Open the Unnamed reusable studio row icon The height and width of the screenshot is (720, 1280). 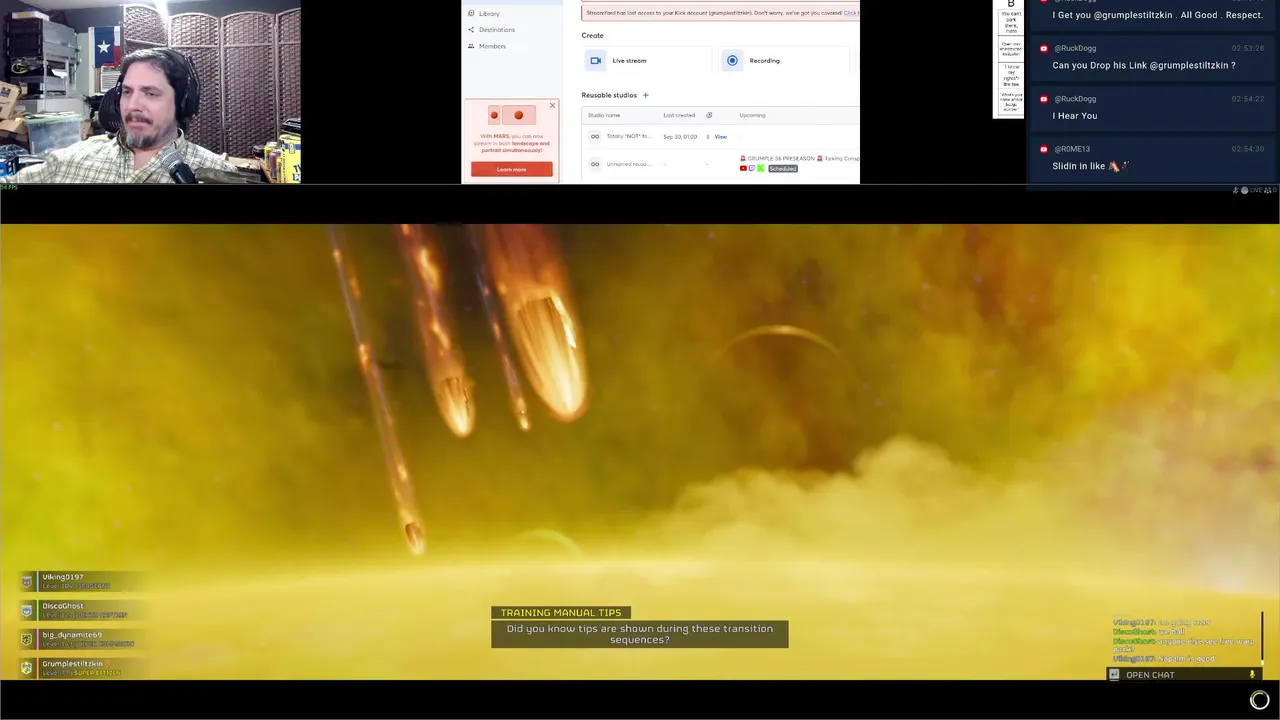coord(595,164)
